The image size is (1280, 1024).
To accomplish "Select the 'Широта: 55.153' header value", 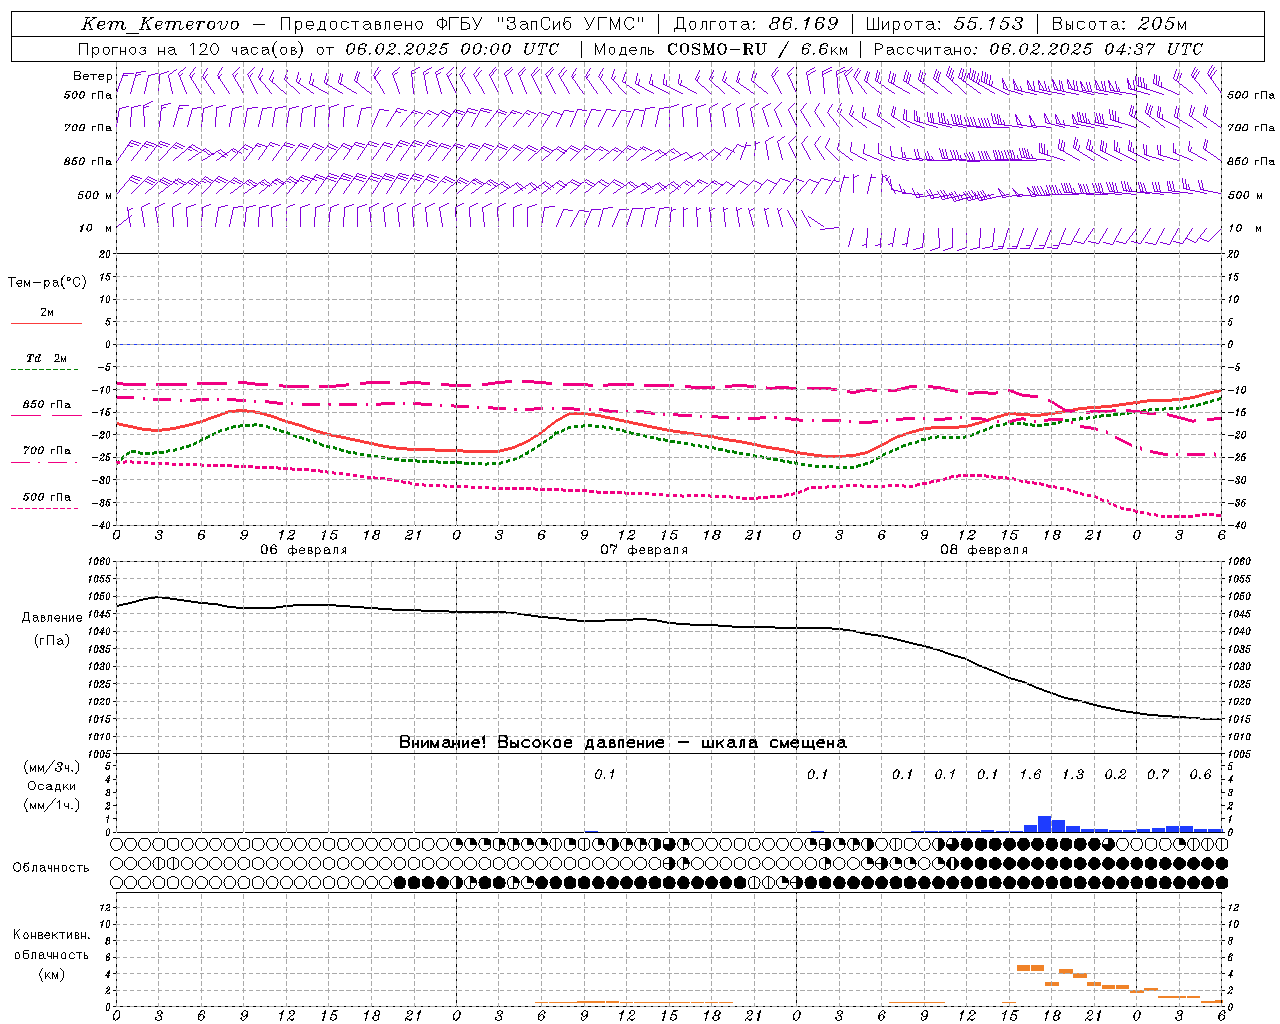I will 945,24.
